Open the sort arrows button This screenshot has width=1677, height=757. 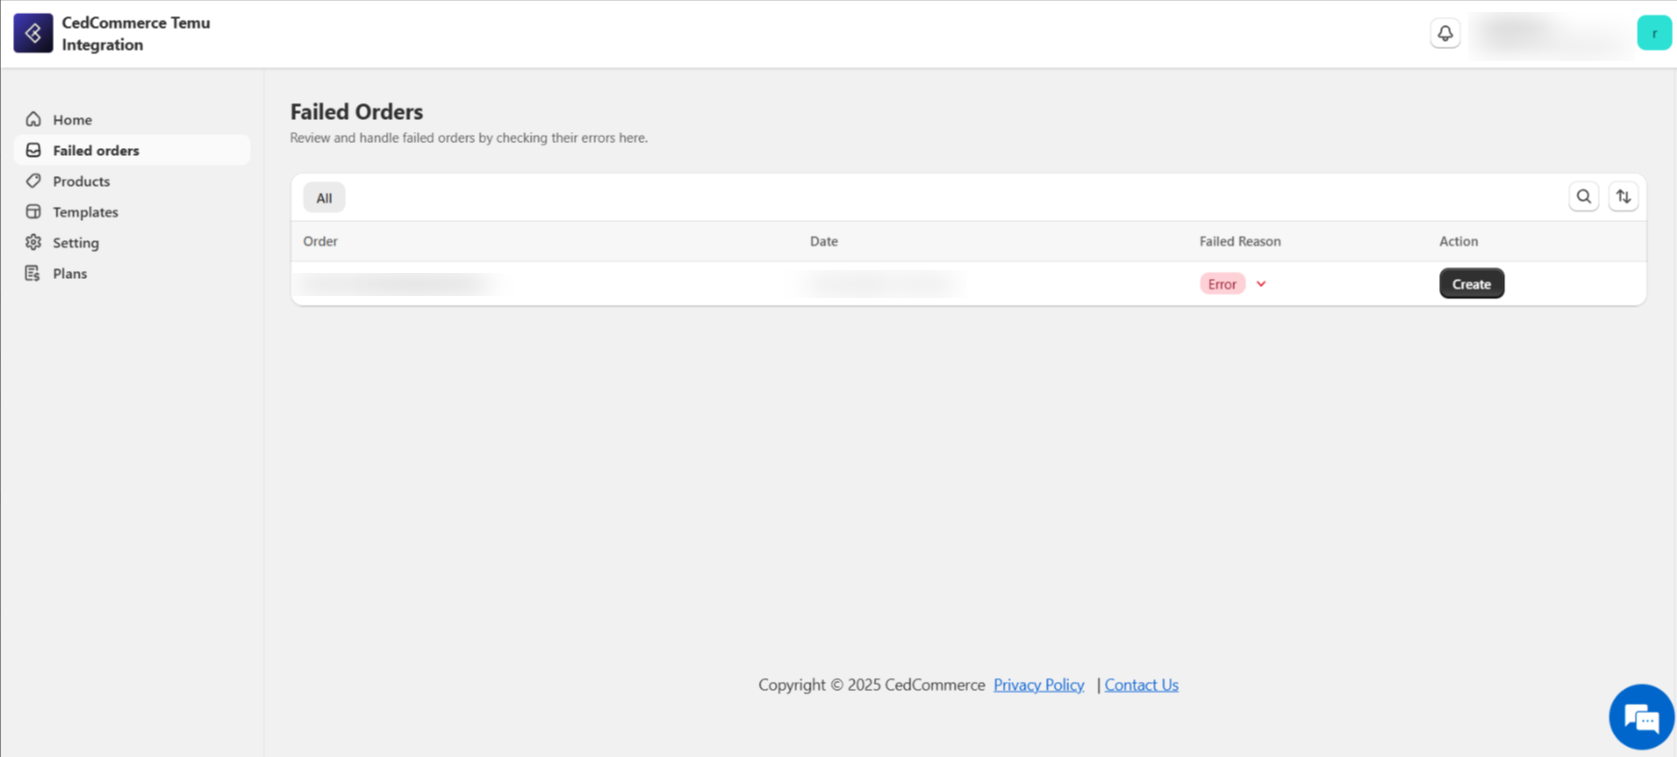click(1623, 197)
